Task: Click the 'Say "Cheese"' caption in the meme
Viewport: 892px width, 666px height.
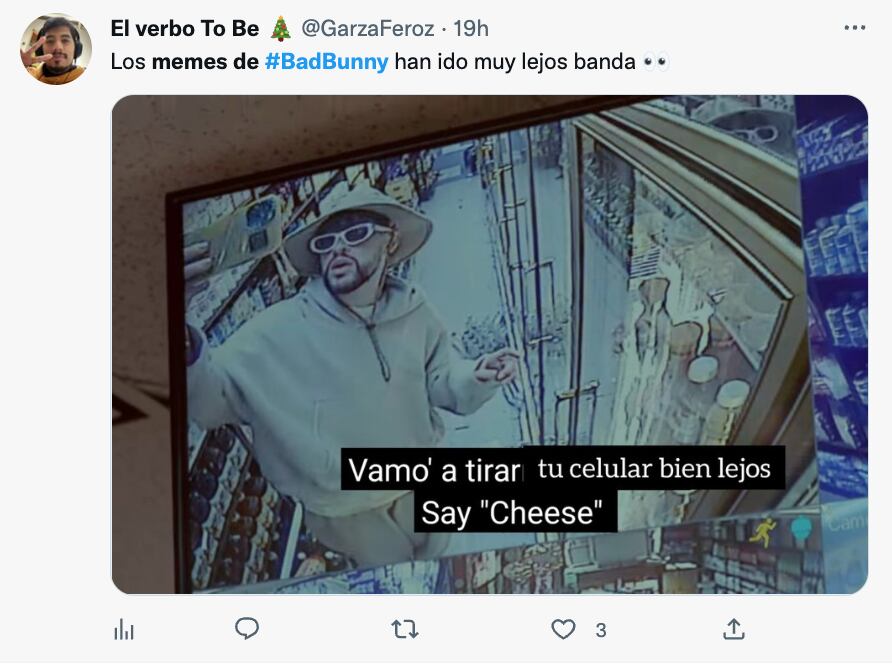Action: (514, 513)
